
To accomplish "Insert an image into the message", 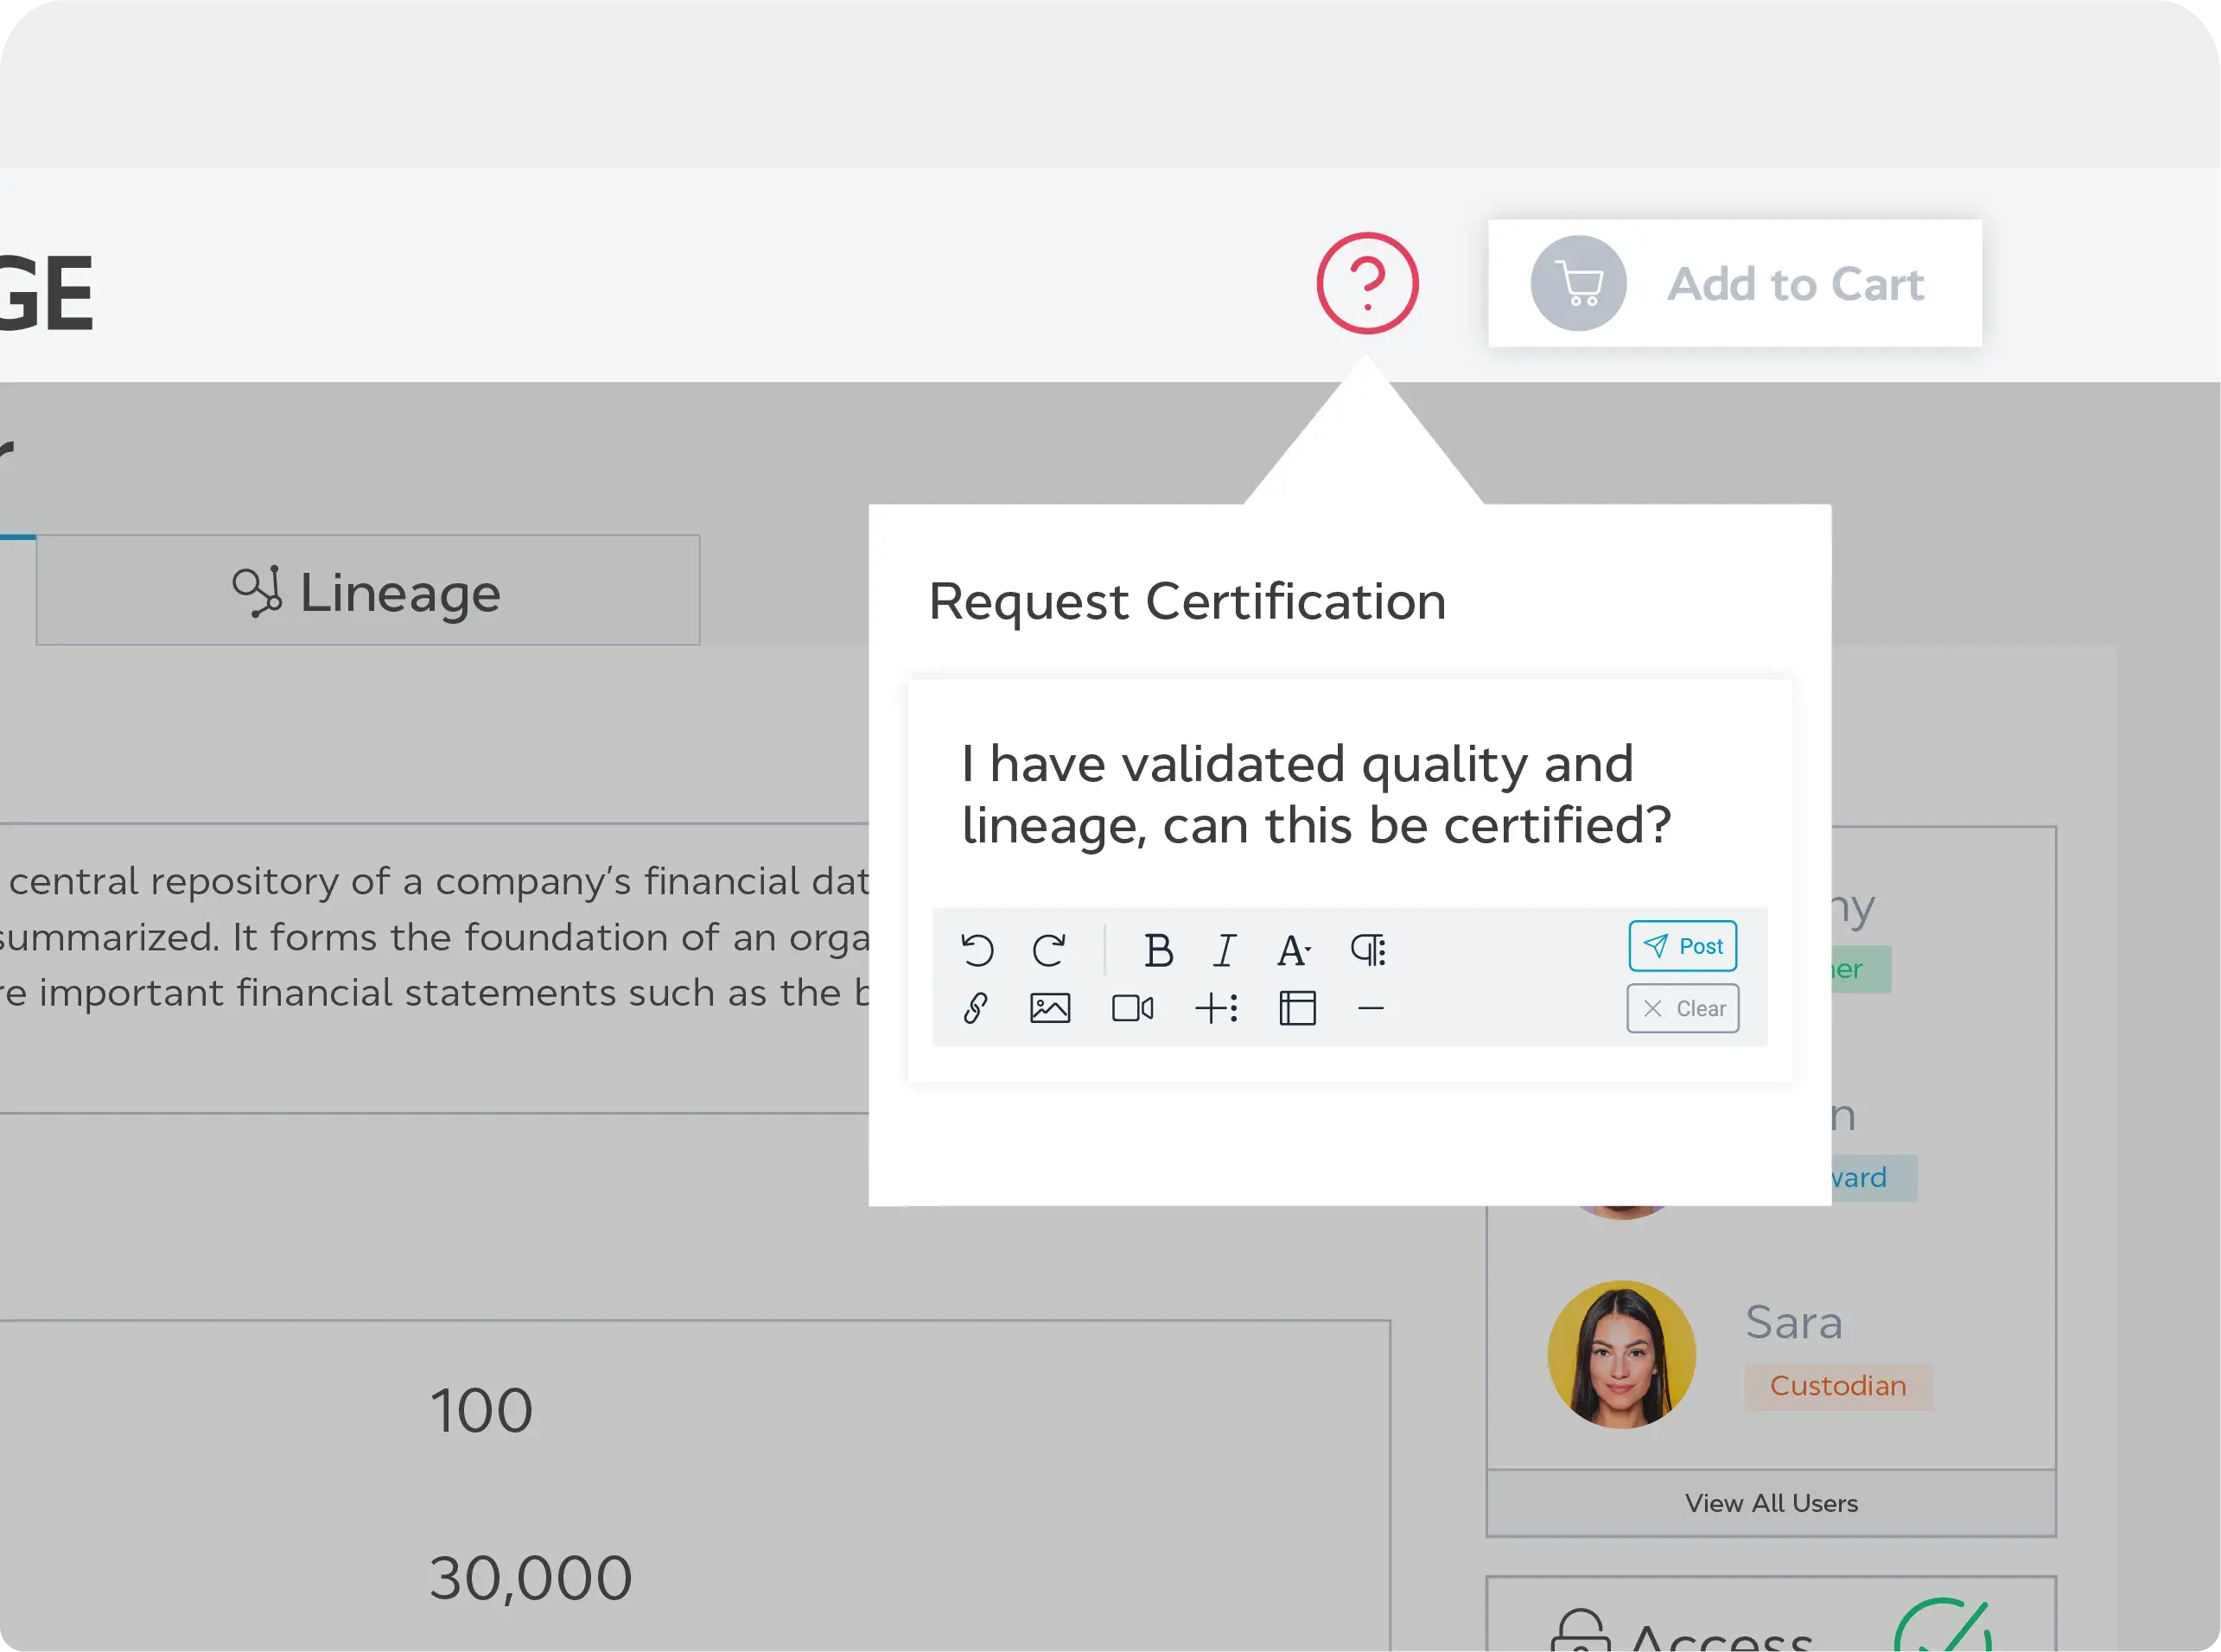I will (x=1050, y=1008).
